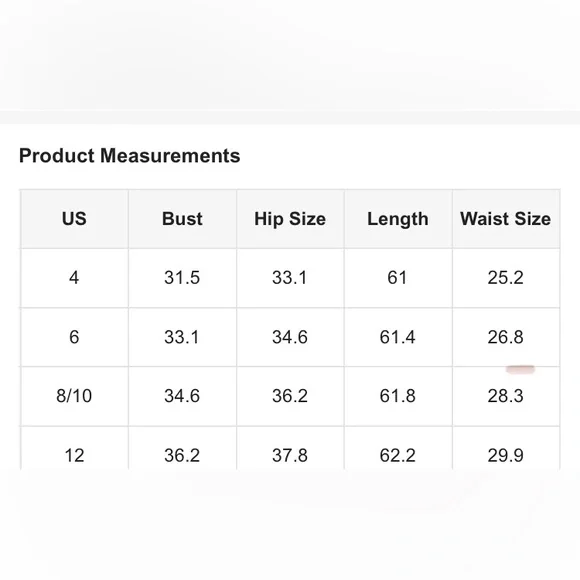Click length value 62.2
Screen dimensions: 580x580
[x=398, y=455]
